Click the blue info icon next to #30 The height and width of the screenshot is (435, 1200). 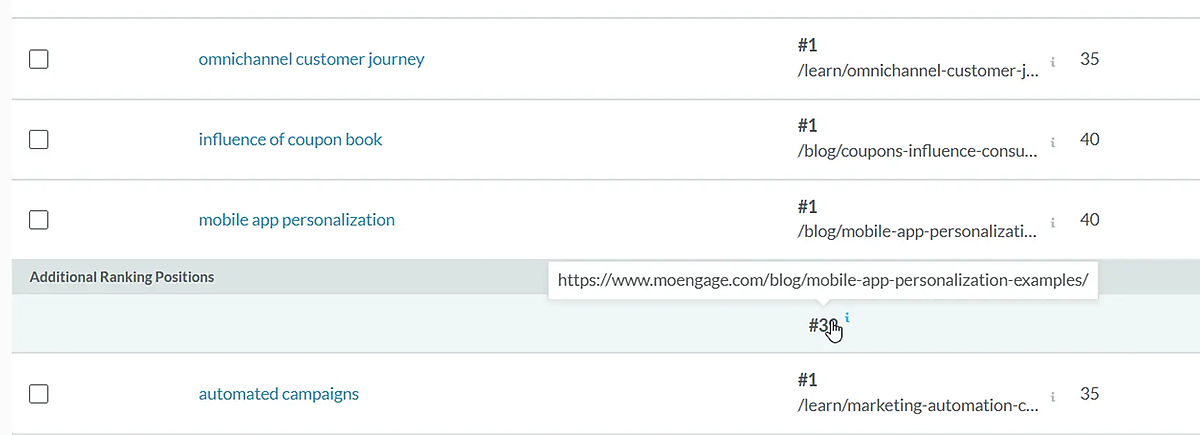pos(848,318)
